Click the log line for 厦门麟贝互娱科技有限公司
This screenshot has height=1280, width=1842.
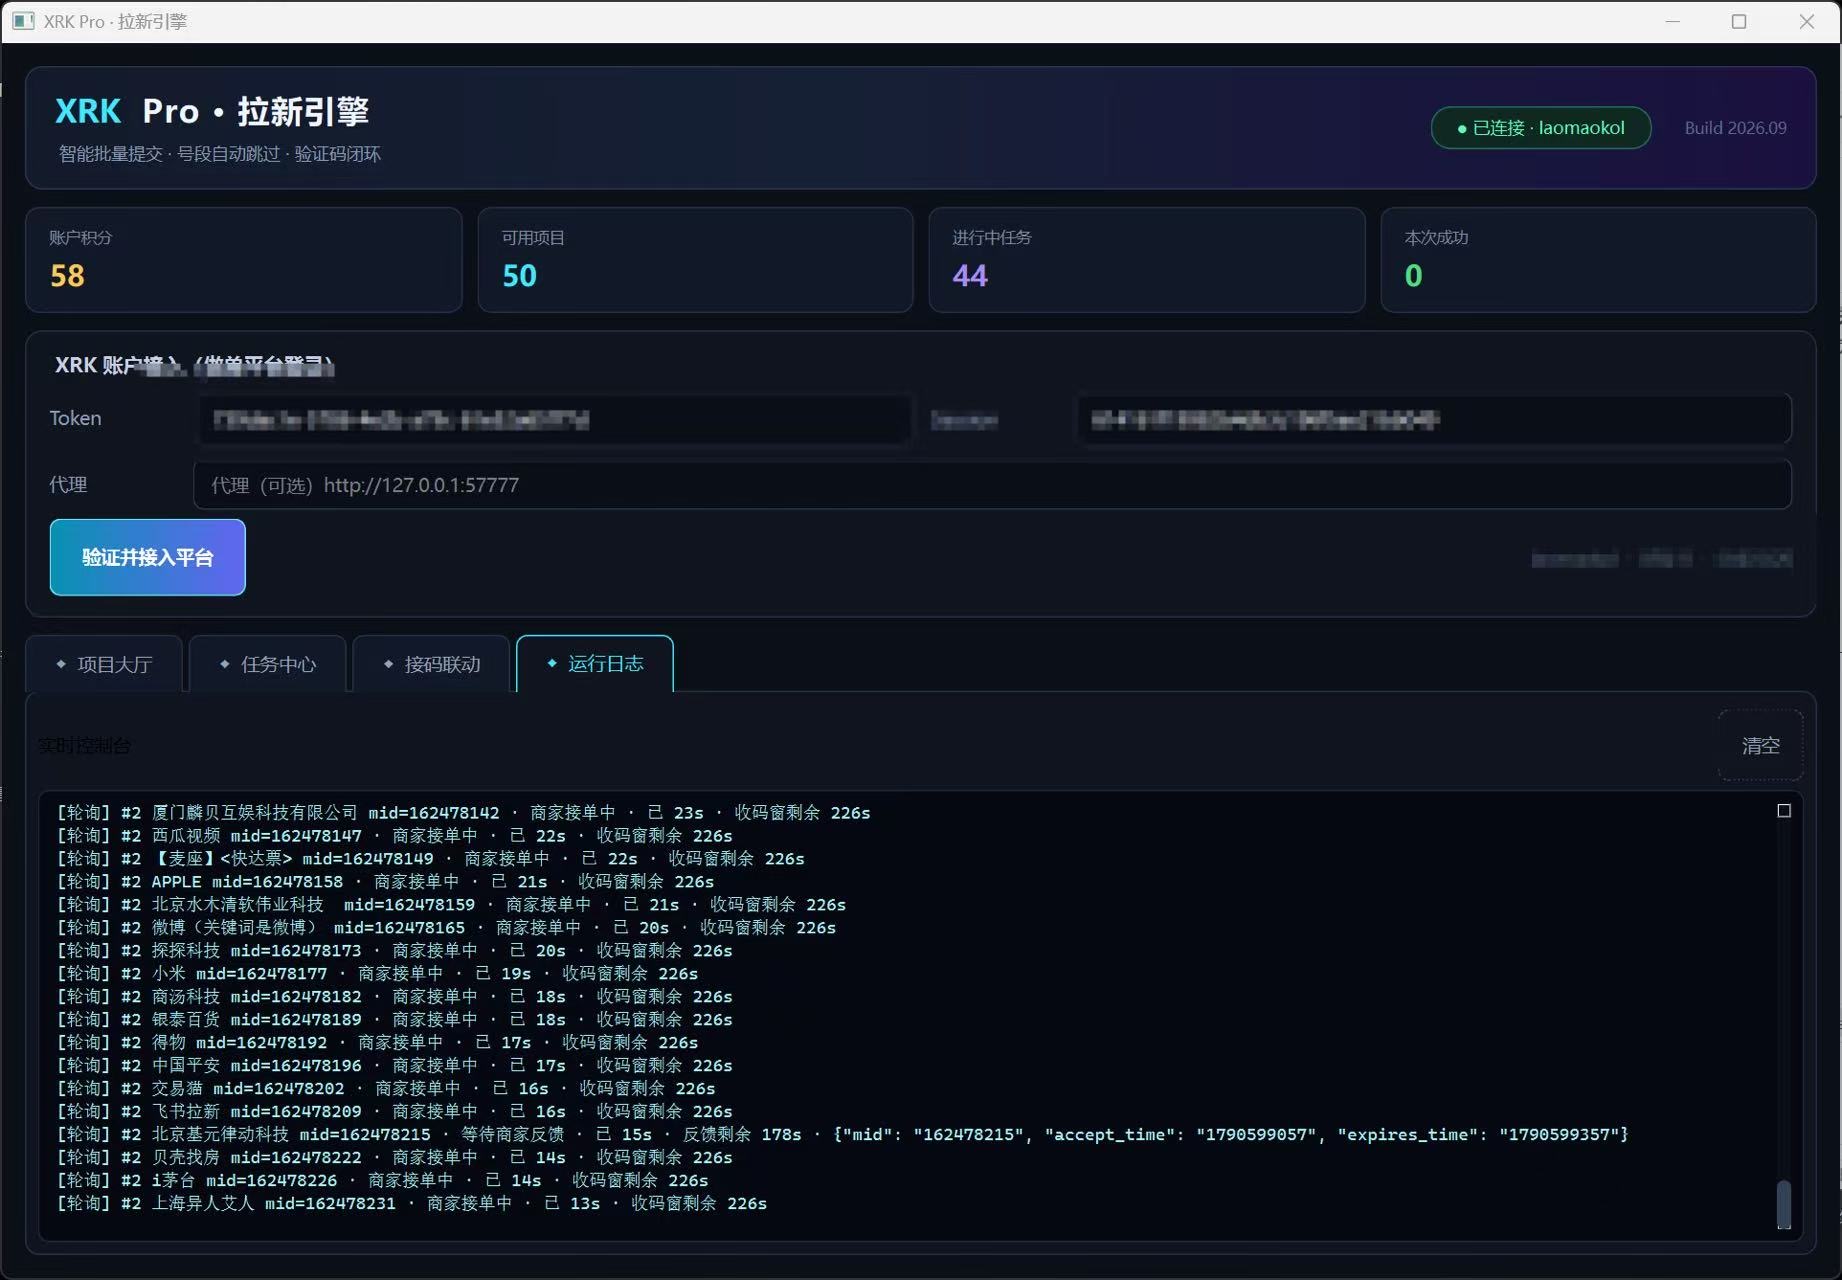pos(464,813)
